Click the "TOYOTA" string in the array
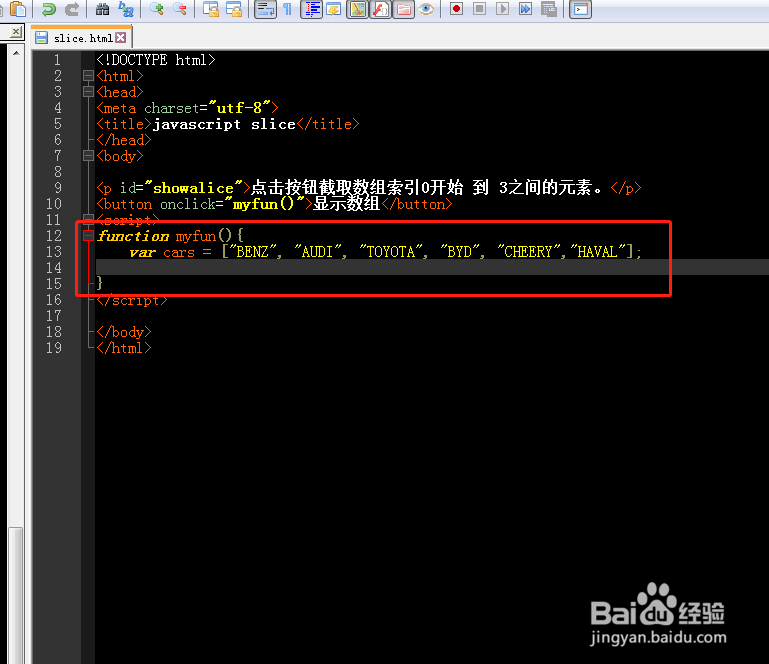This screenshot has height=664, width=769. (391, 252)
